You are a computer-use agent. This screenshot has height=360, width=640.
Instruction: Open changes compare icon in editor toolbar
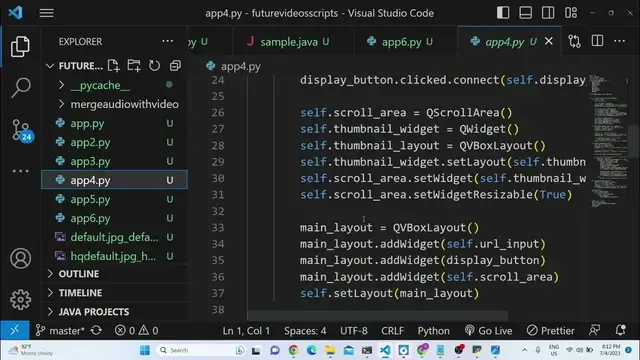click(x=574, y=41)
